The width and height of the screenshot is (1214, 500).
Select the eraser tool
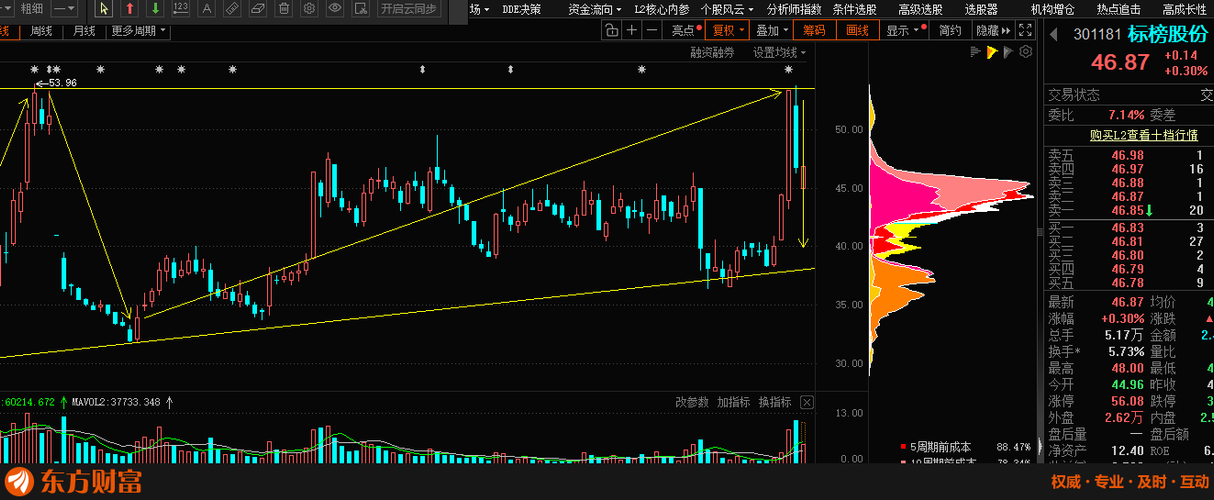(x=258, y=9)
